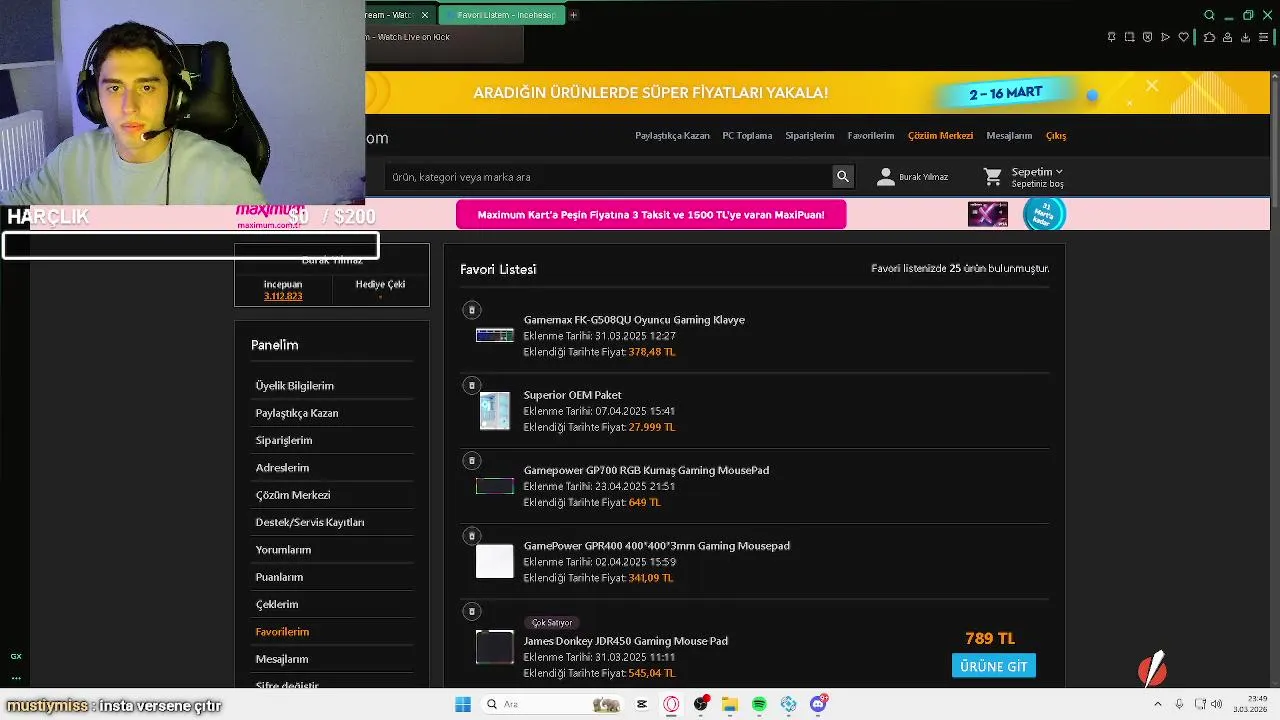Click Windows taskbar search box
1280x720 pixels.
point(552,704)
